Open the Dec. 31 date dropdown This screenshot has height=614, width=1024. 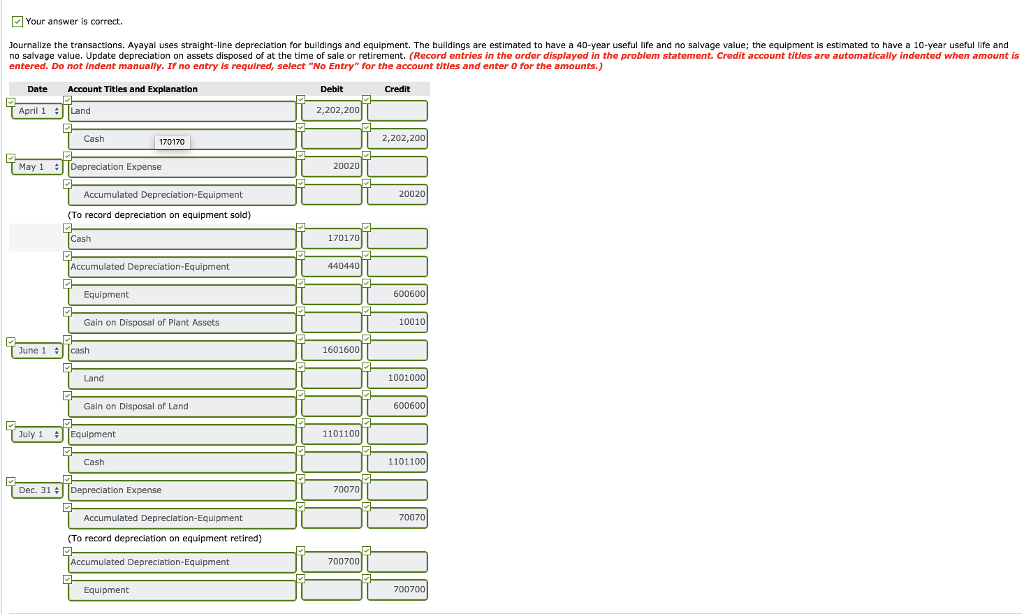point(37,489)
